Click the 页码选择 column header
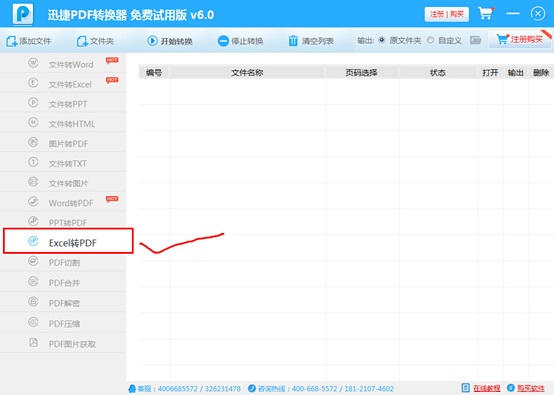 [x=361, y=72]
